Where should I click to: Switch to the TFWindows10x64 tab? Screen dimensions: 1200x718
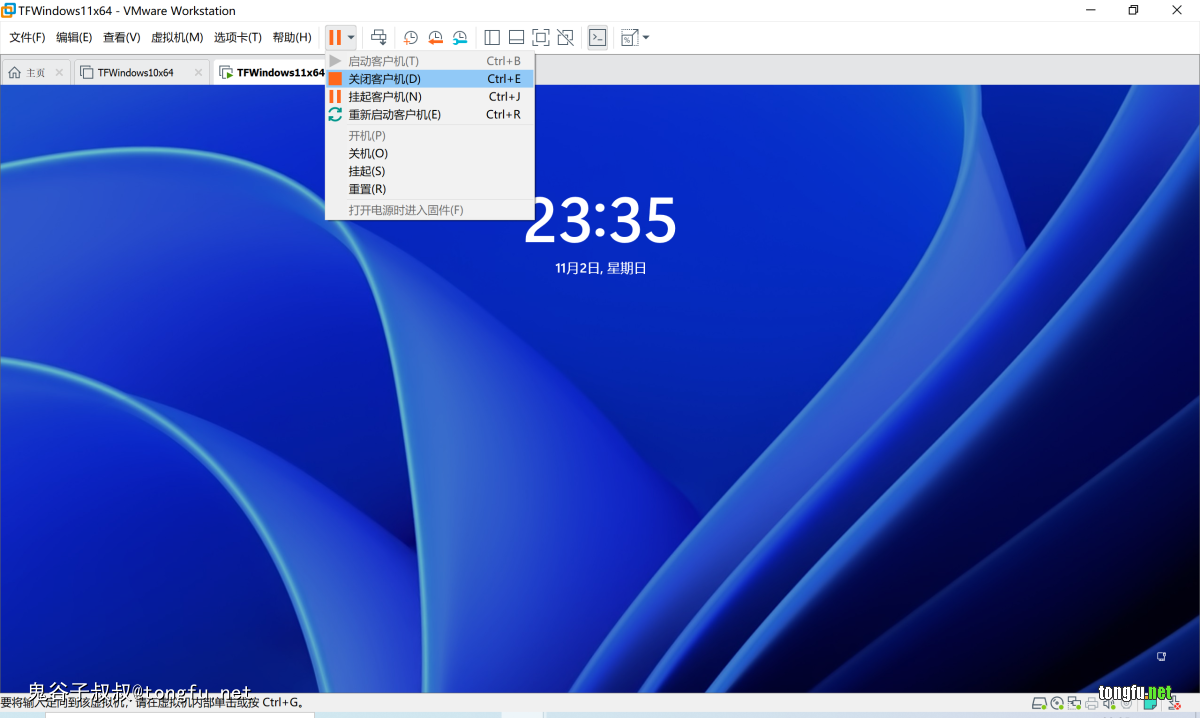point(135,73)
